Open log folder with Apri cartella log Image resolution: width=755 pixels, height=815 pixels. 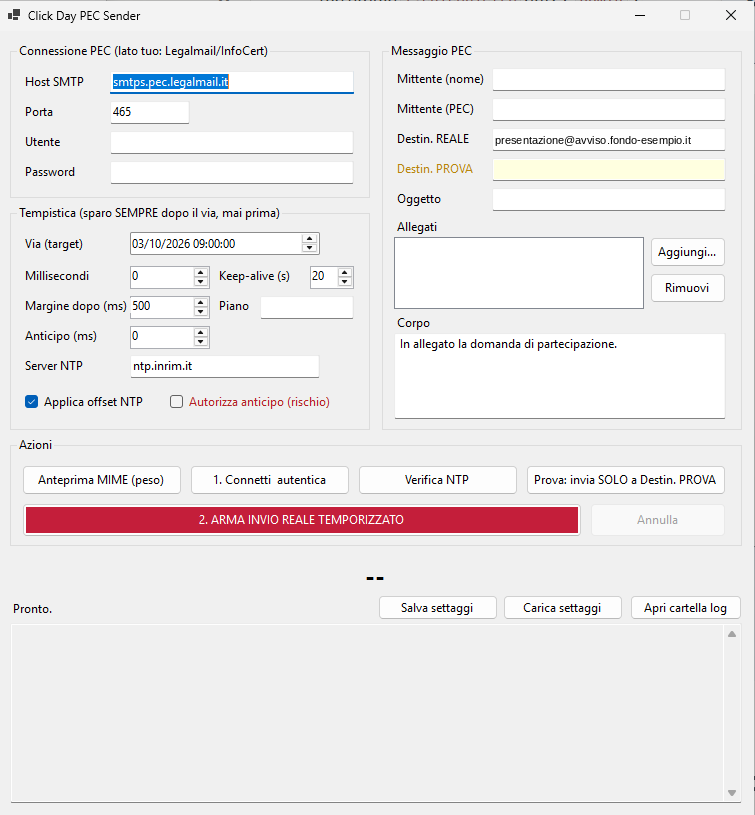pos(685,608)
